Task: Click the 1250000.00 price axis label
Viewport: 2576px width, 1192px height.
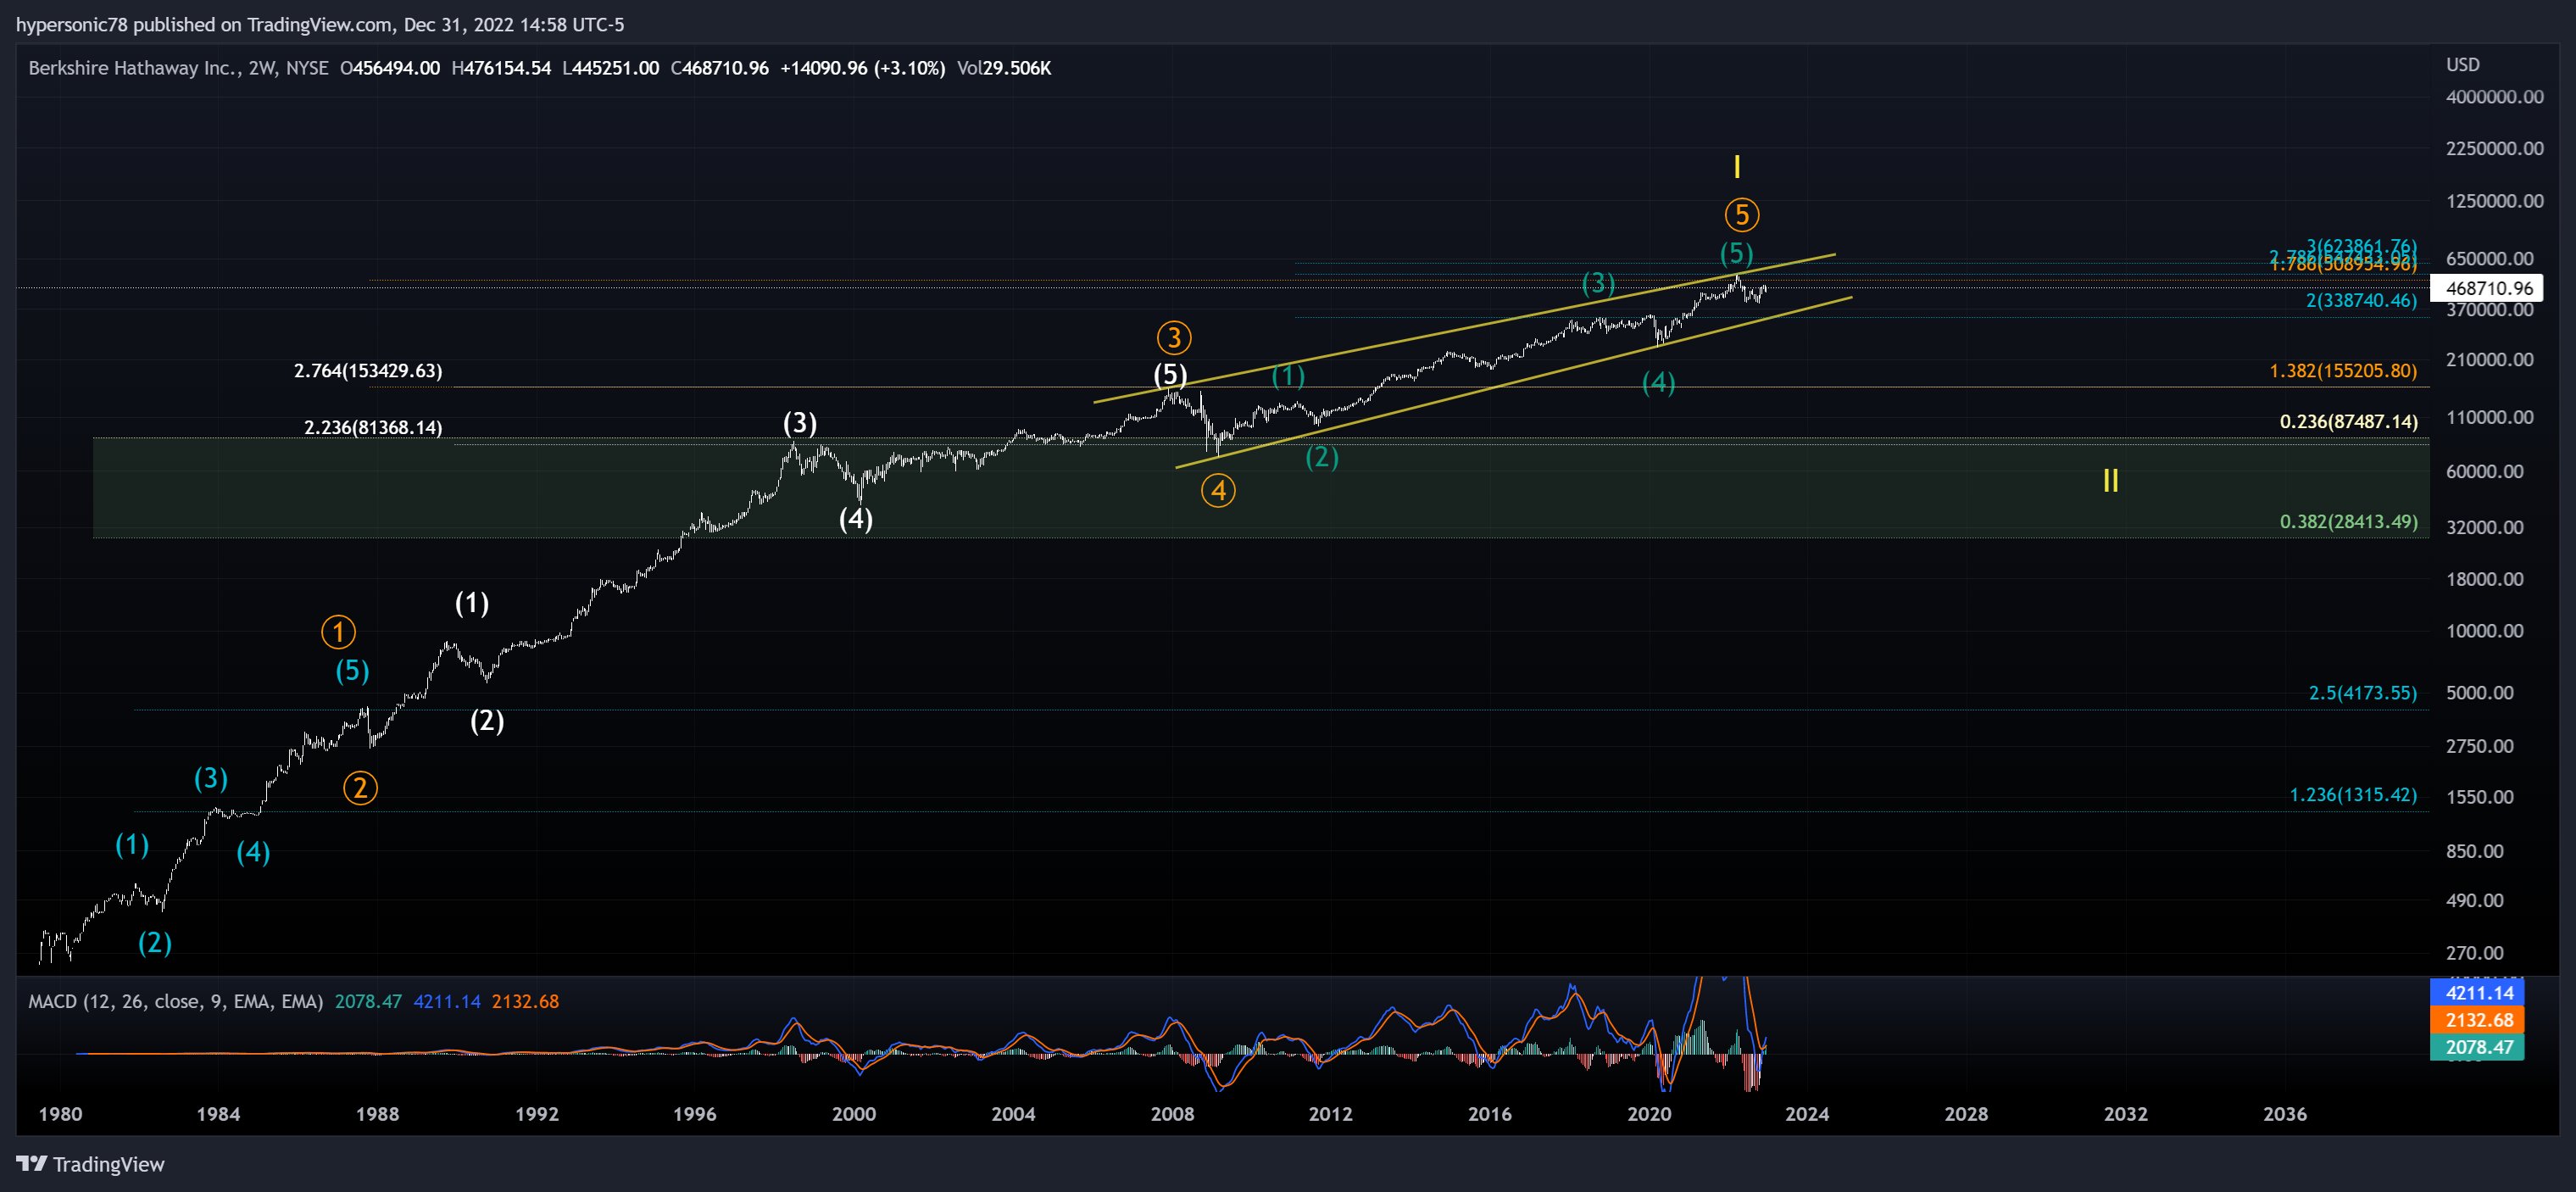Action: [2494, 201]
